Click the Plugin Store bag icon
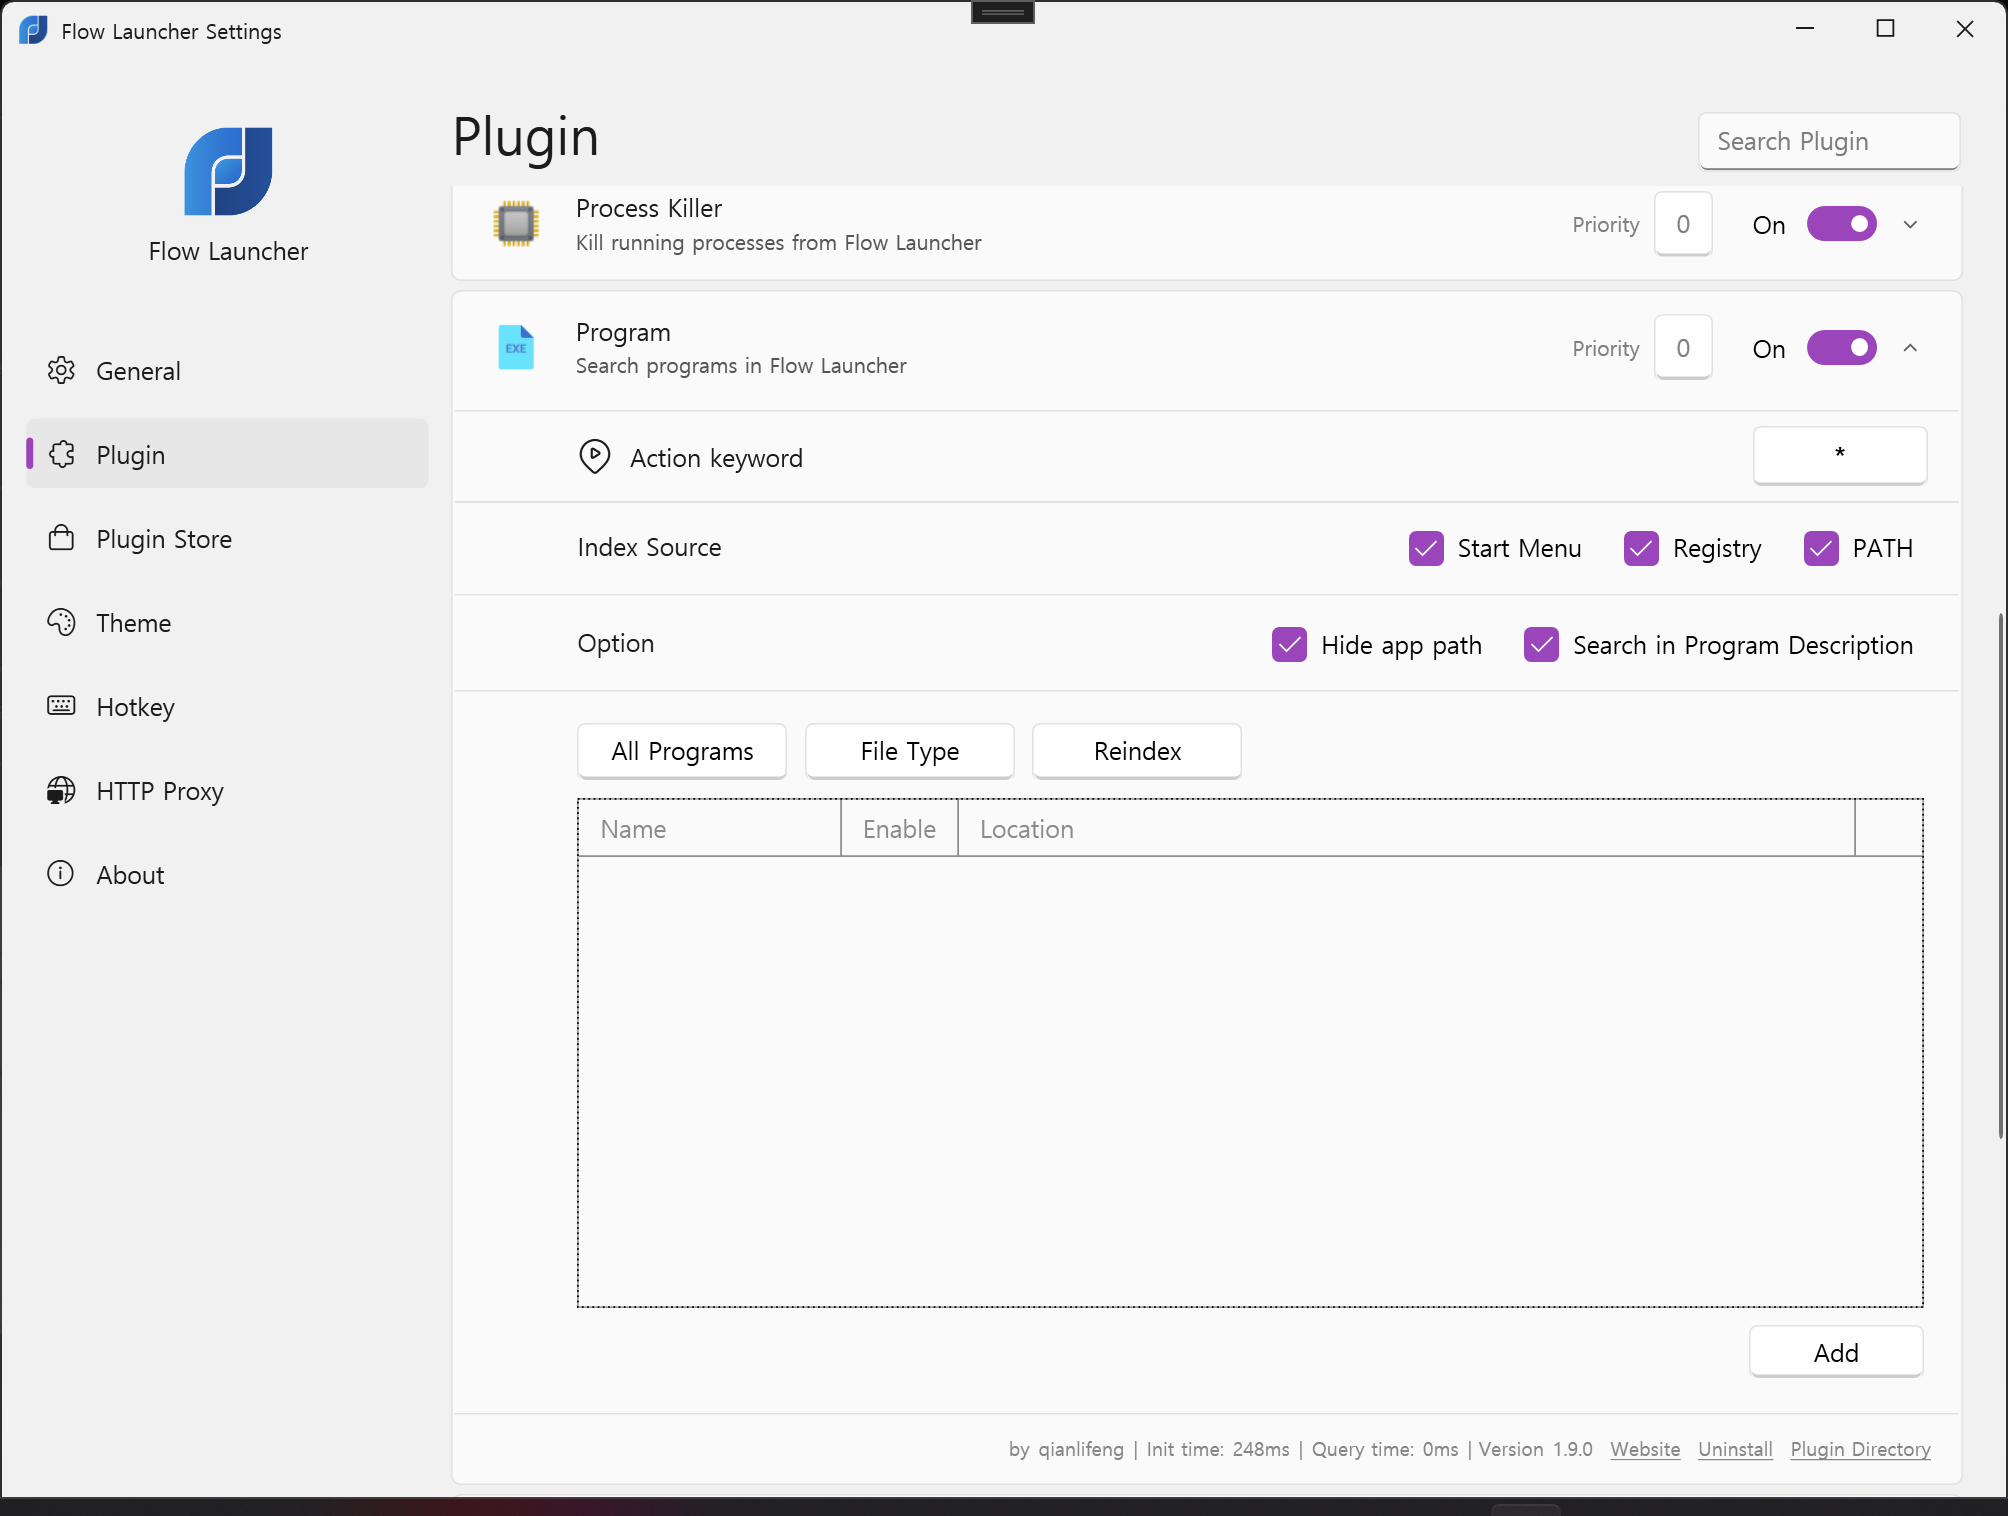Image resolution: width=2008 pixels, height=1516 pixels. point(61,539)
